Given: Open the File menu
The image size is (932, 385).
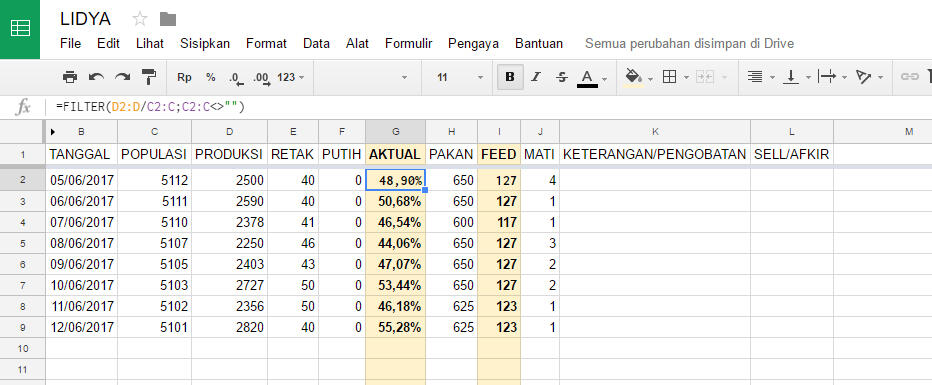Looking at the screenshot, I should [70, 43].
